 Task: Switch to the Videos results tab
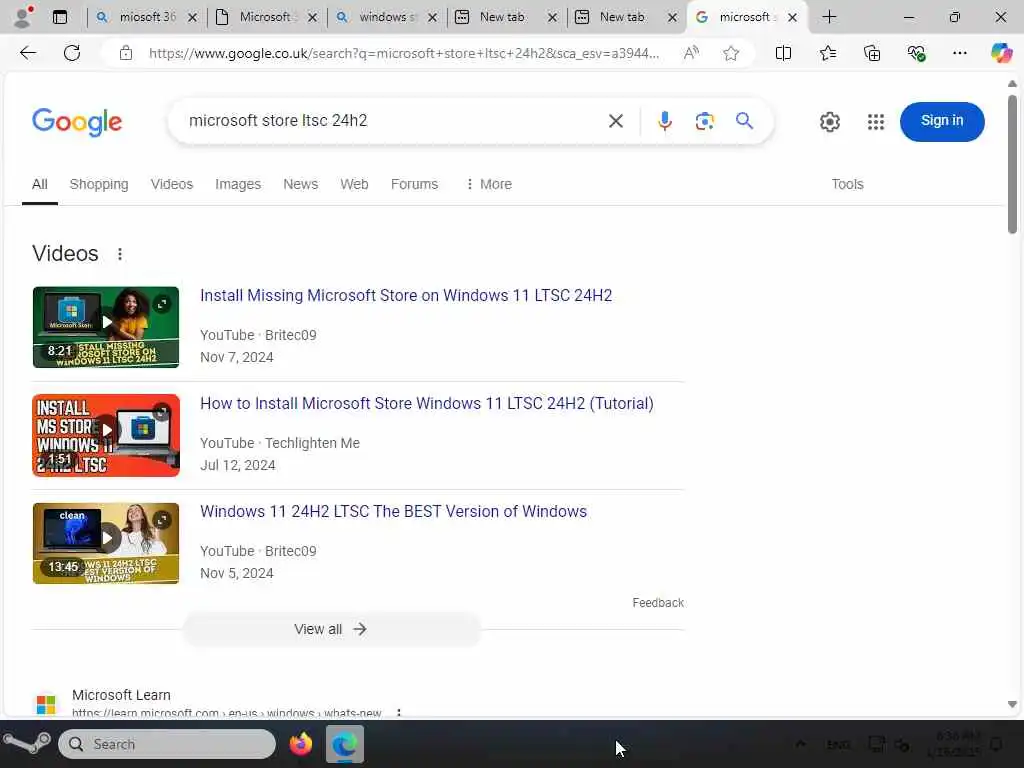tap(172, 184)
